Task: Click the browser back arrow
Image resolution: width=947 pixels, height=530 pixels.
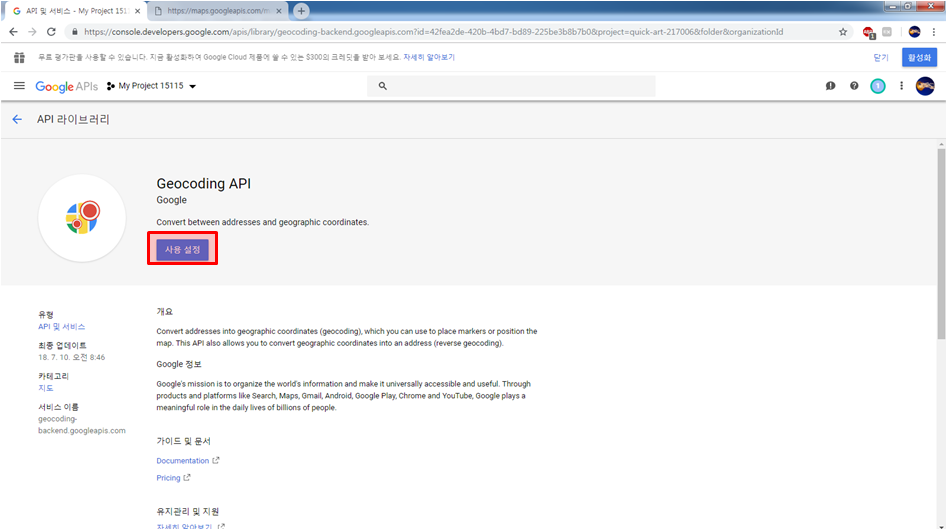Action: point(13,32)
